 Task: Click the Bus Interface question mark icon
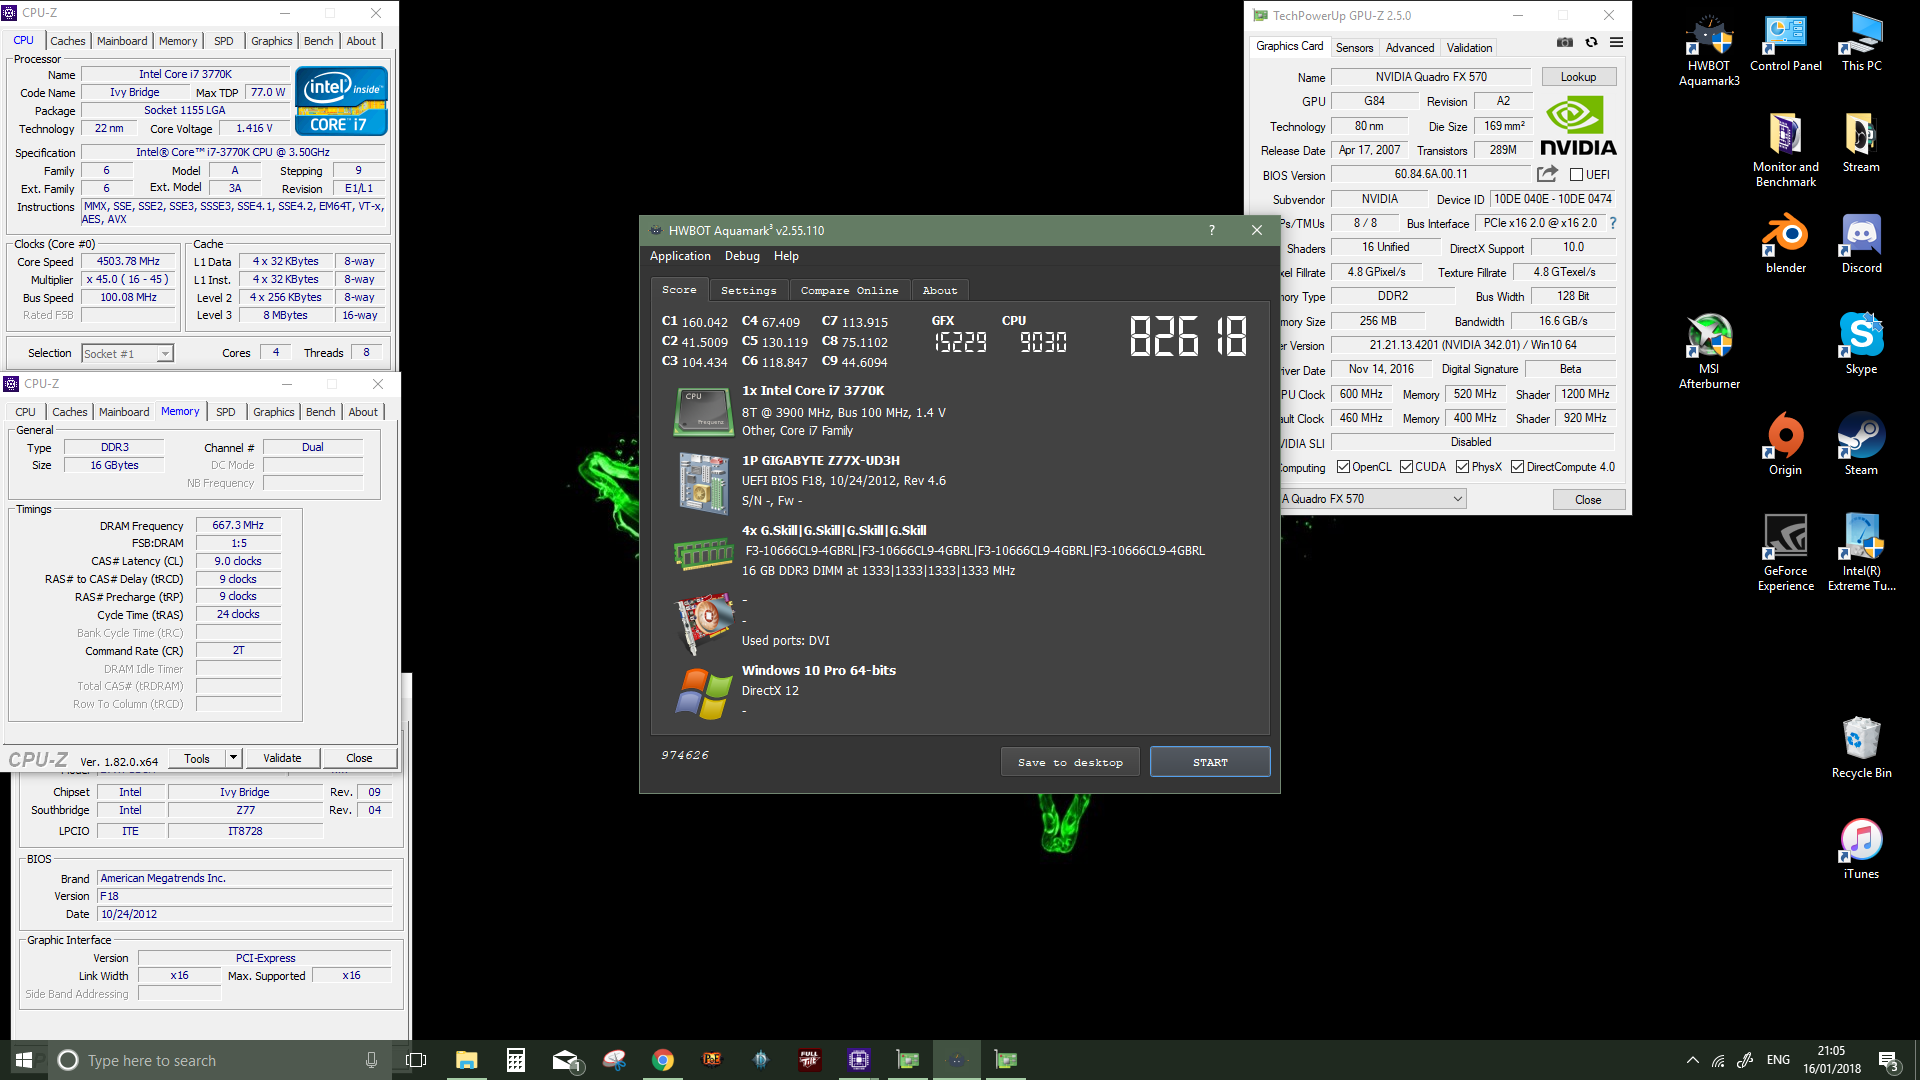(1612, 223)
